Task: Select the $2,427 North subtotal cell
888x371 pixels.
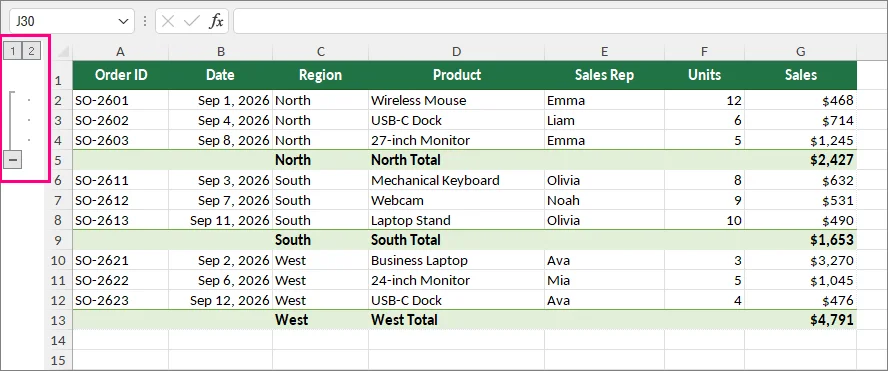Action: pyautogui.click(x=800, y=160)
